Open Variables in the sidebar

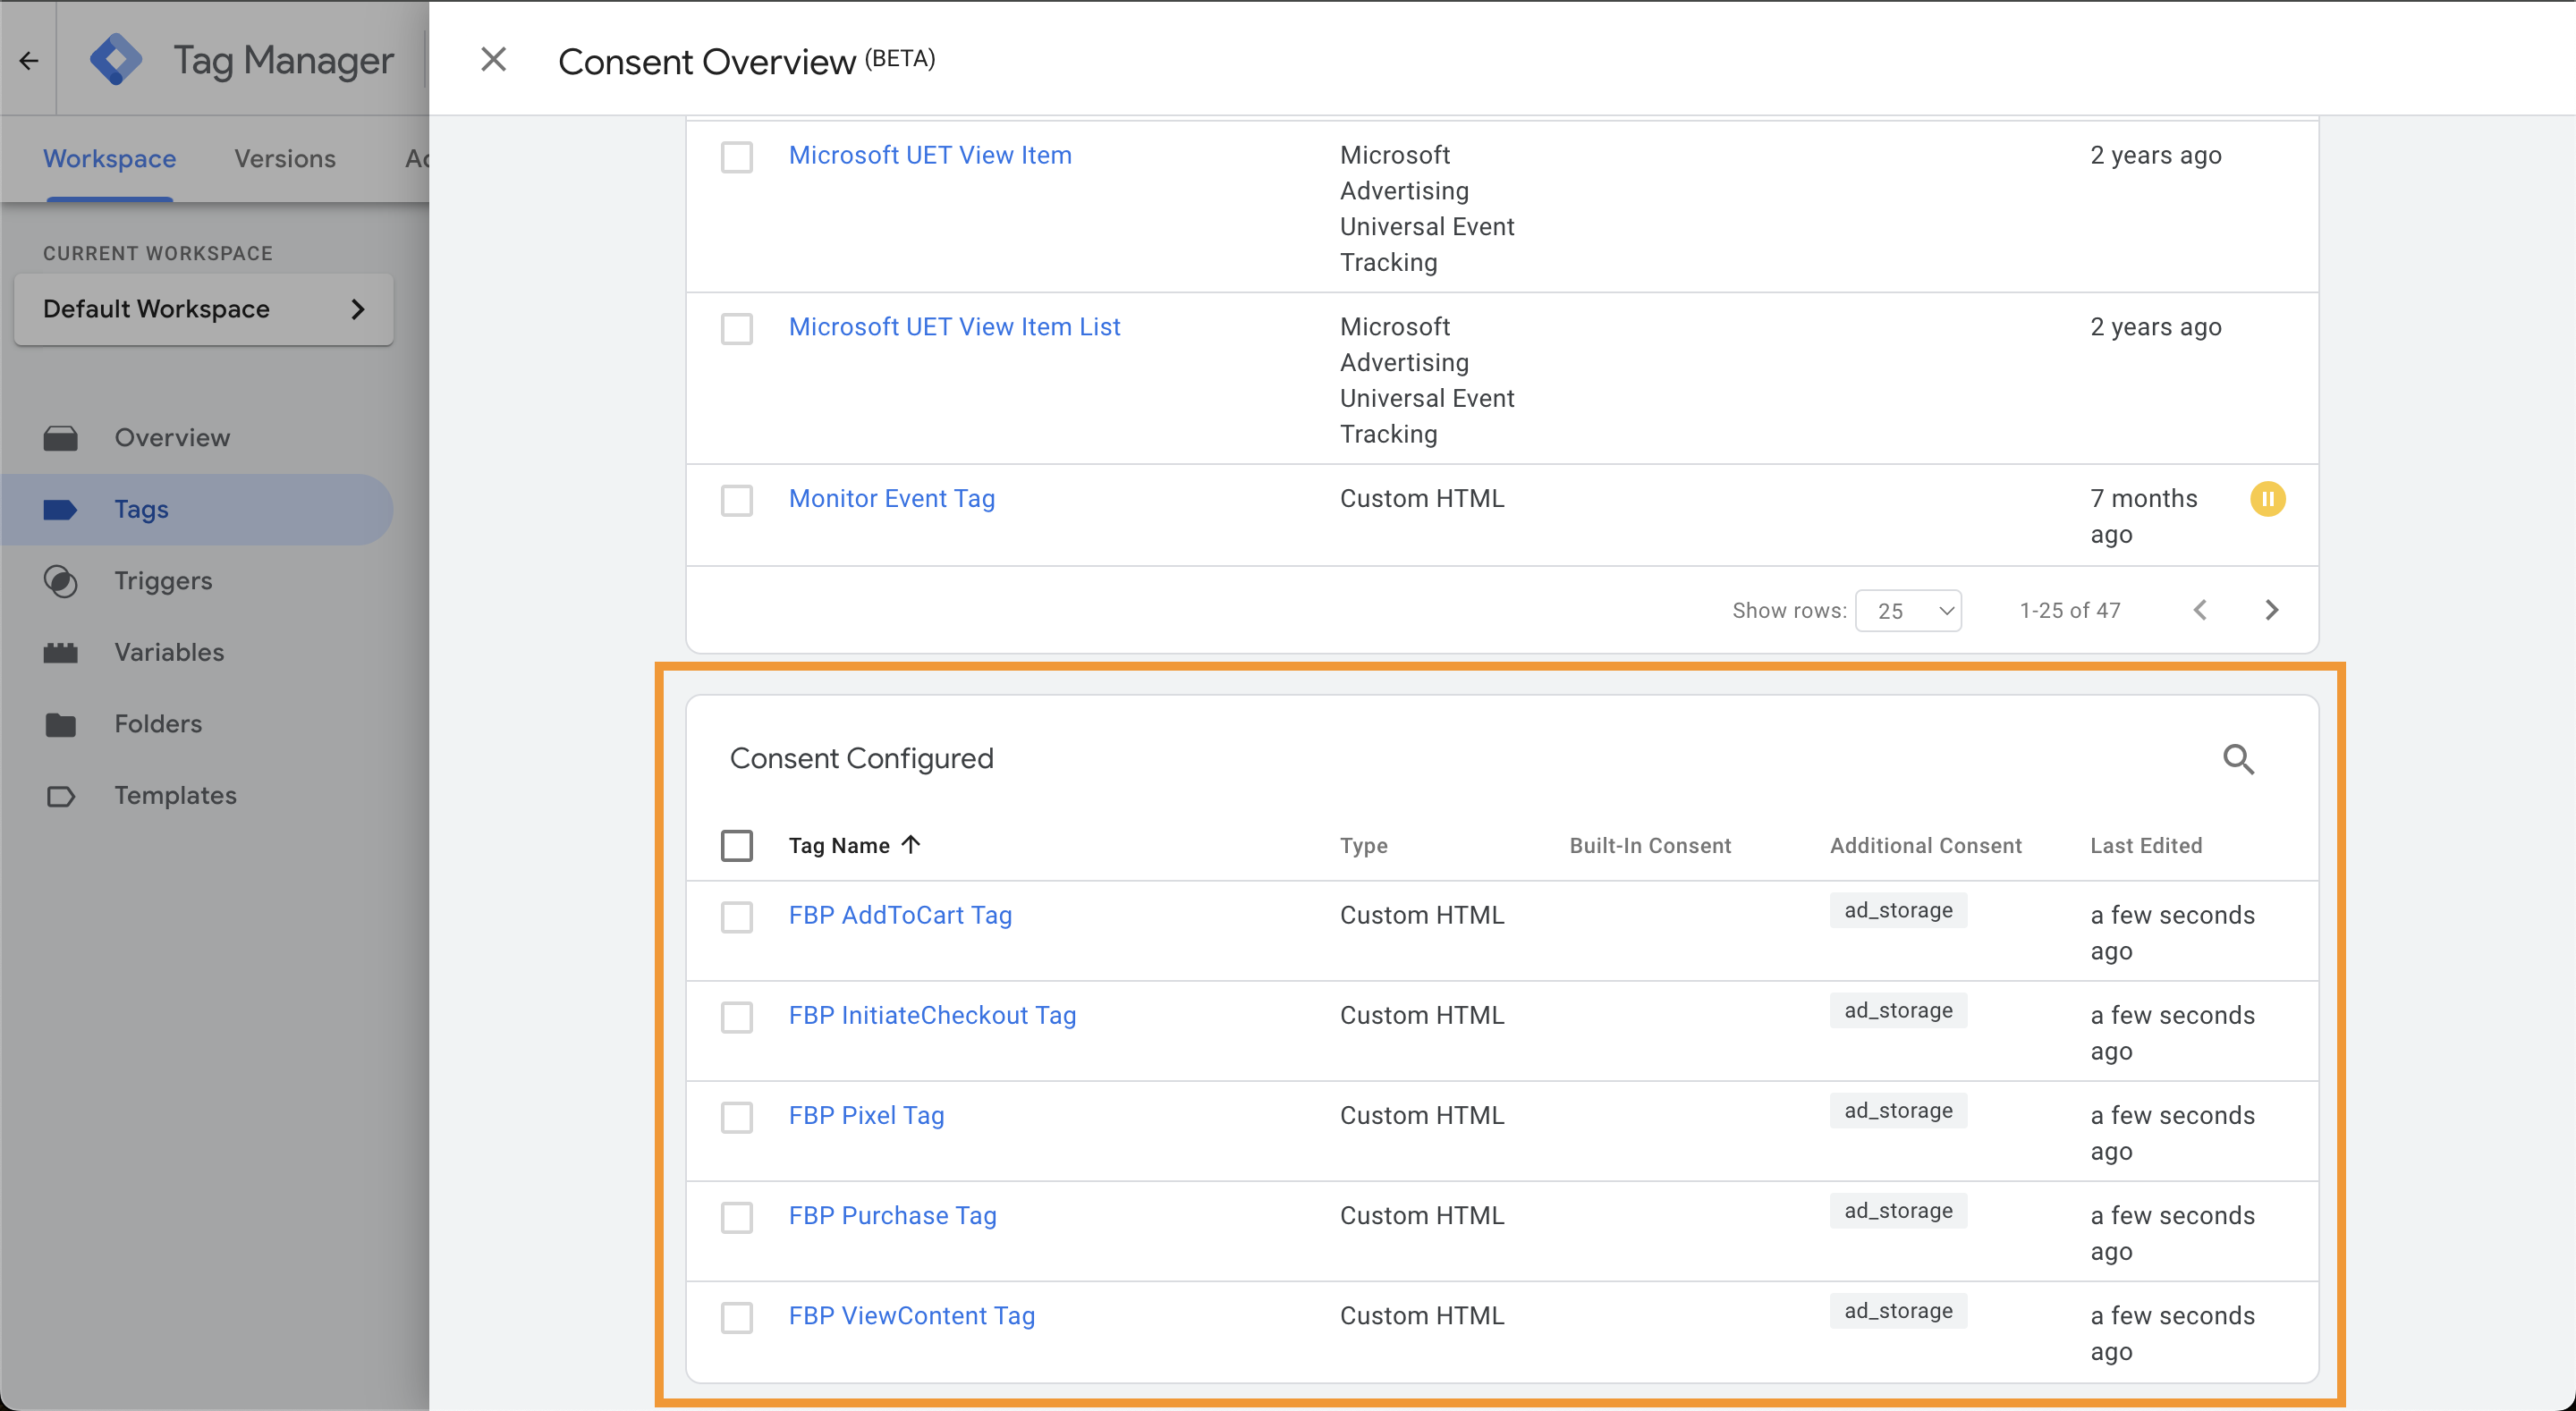[x=169, y=652]
